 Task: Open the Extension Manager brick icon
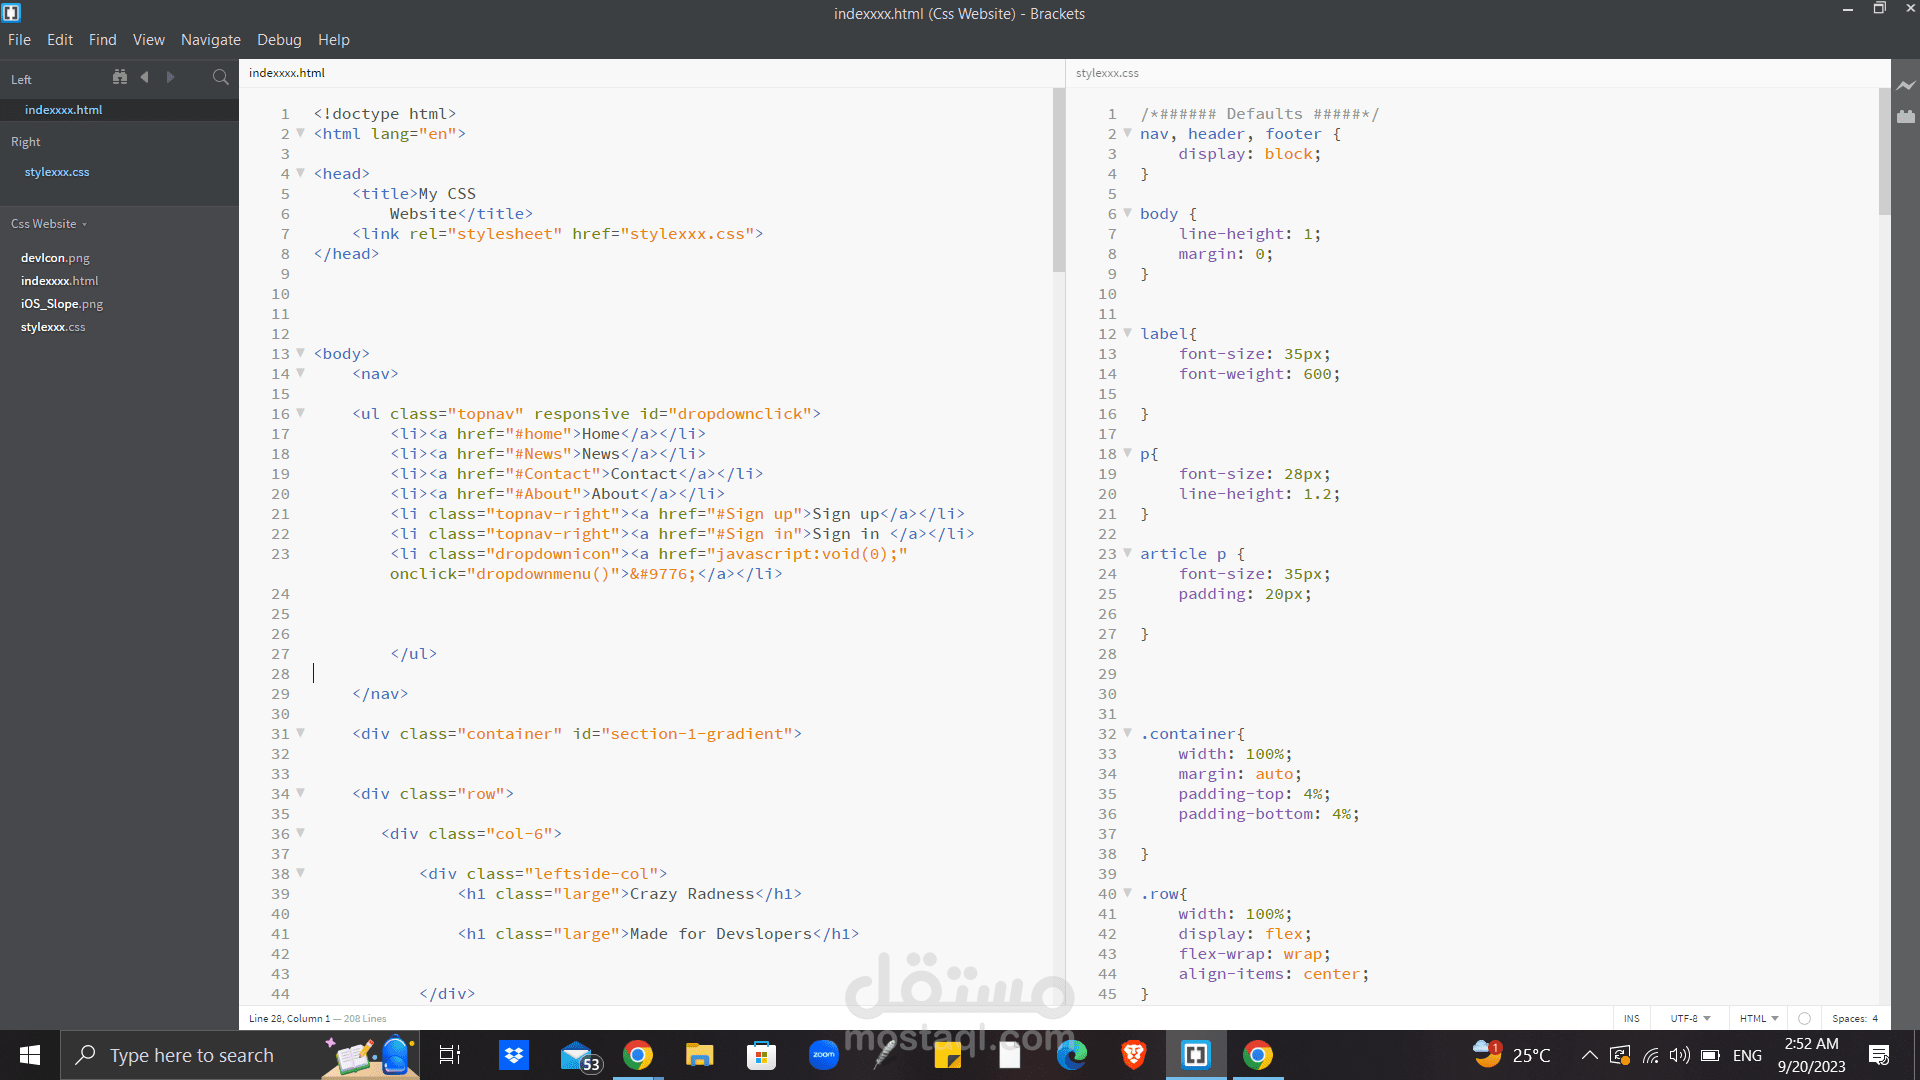(x=1906, y=117)
